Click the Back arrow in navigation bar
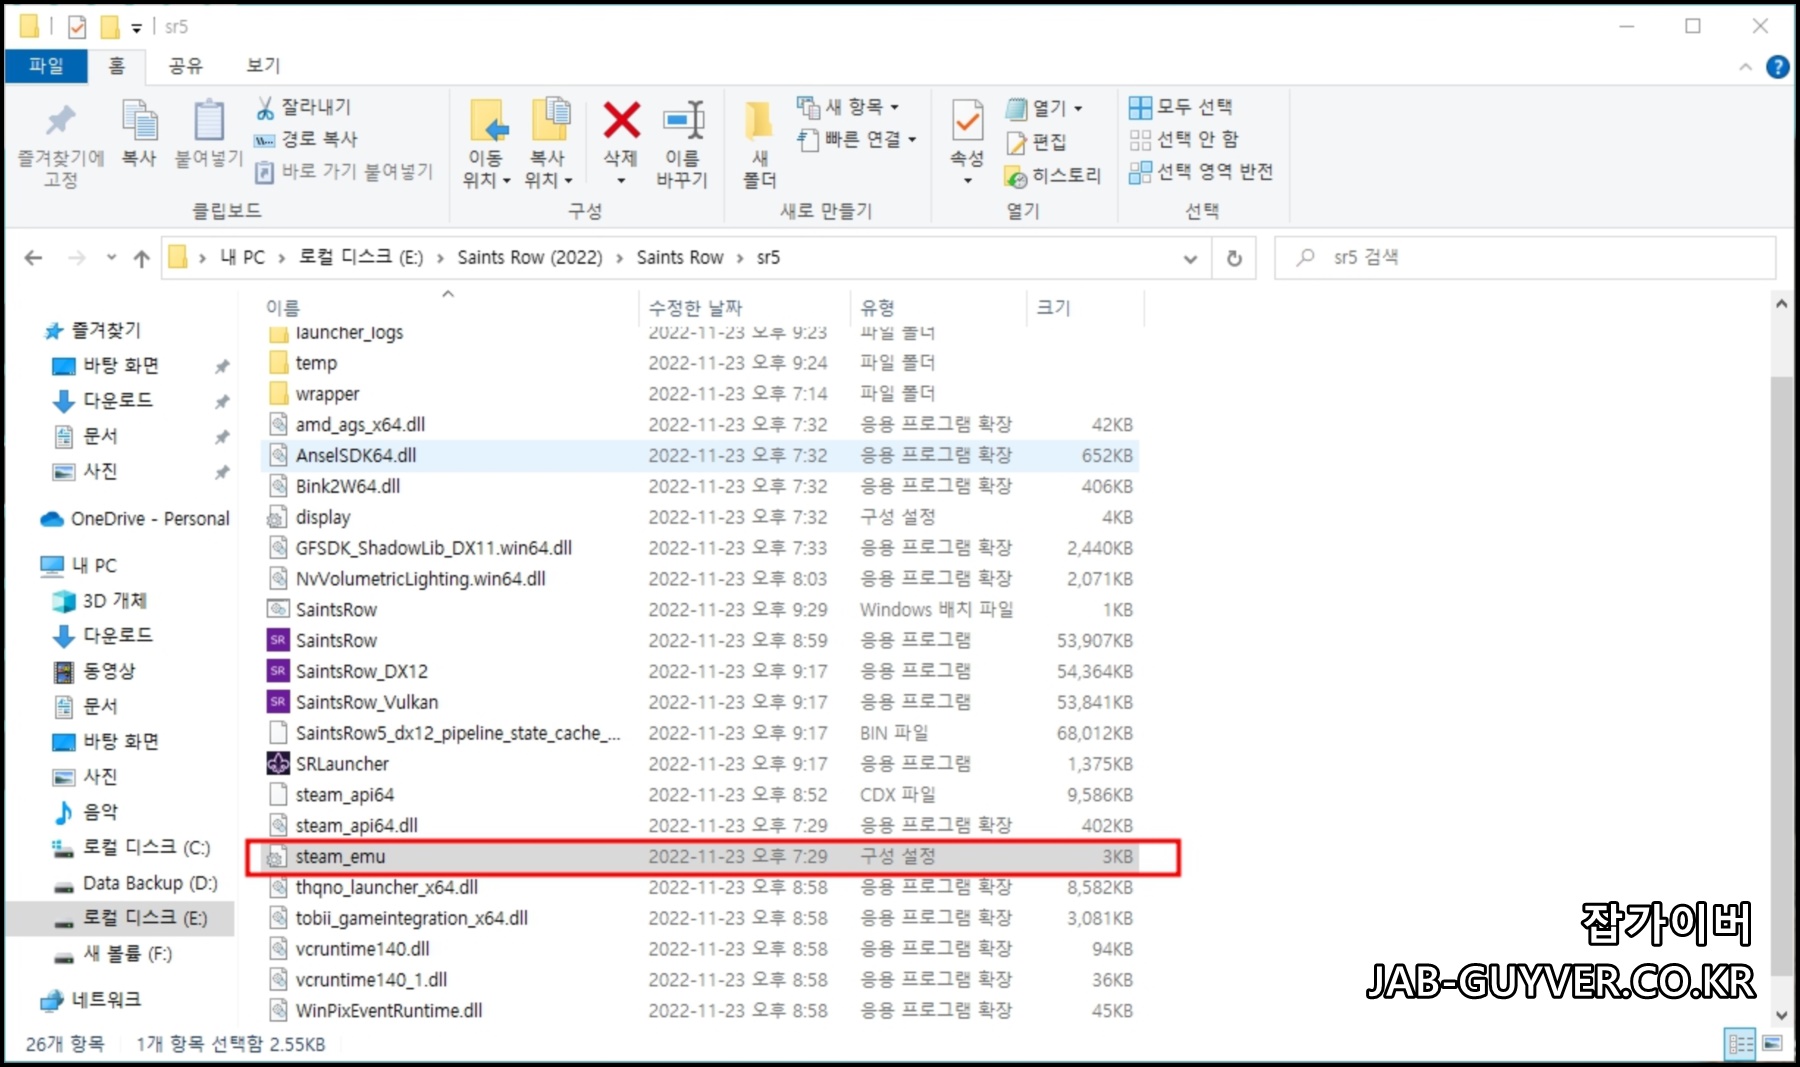Viewport: 1800px width, 1067px height. (x=33, y=258)
